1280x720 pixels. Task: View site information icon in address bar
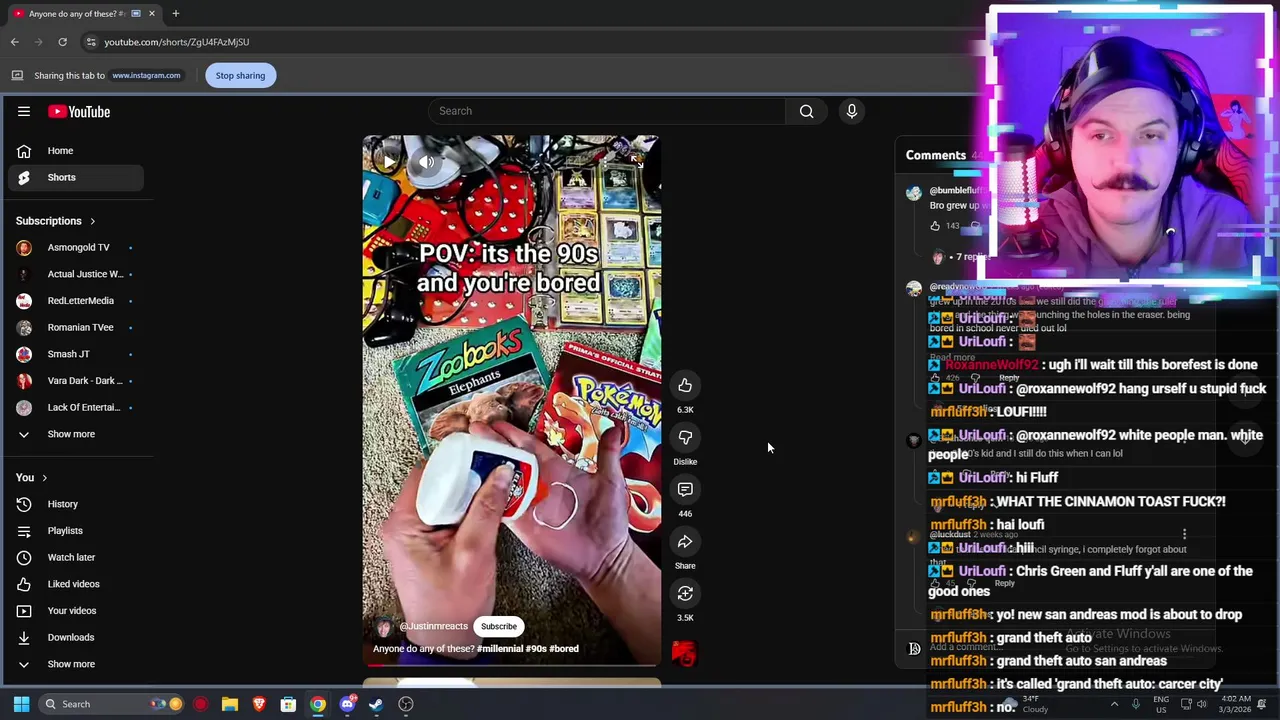pos(91,42)
